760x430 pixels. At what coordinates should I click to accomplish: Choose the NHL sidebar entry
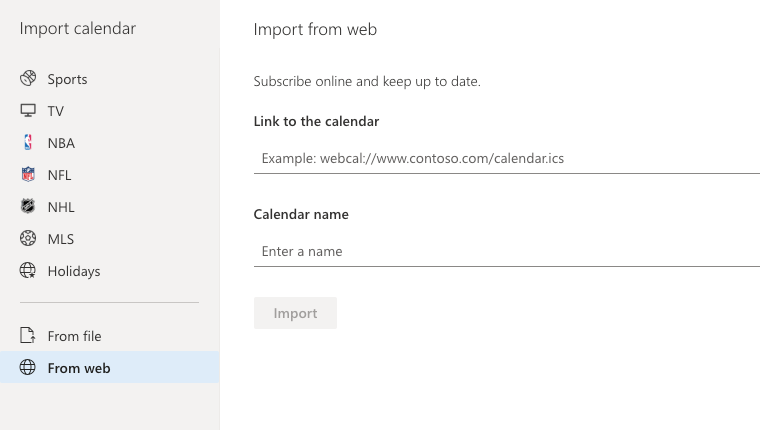pyautogui.click(x=110, y=207)
